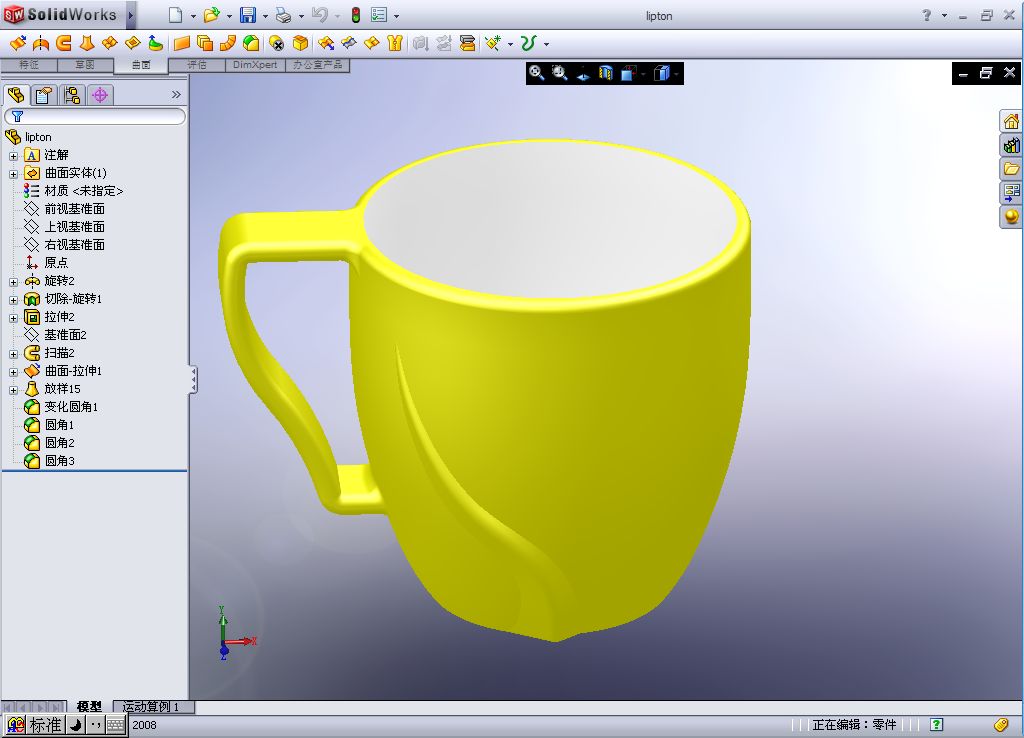
Task: Expand the 放样15 feature node
Action: [x=13, y=390]
